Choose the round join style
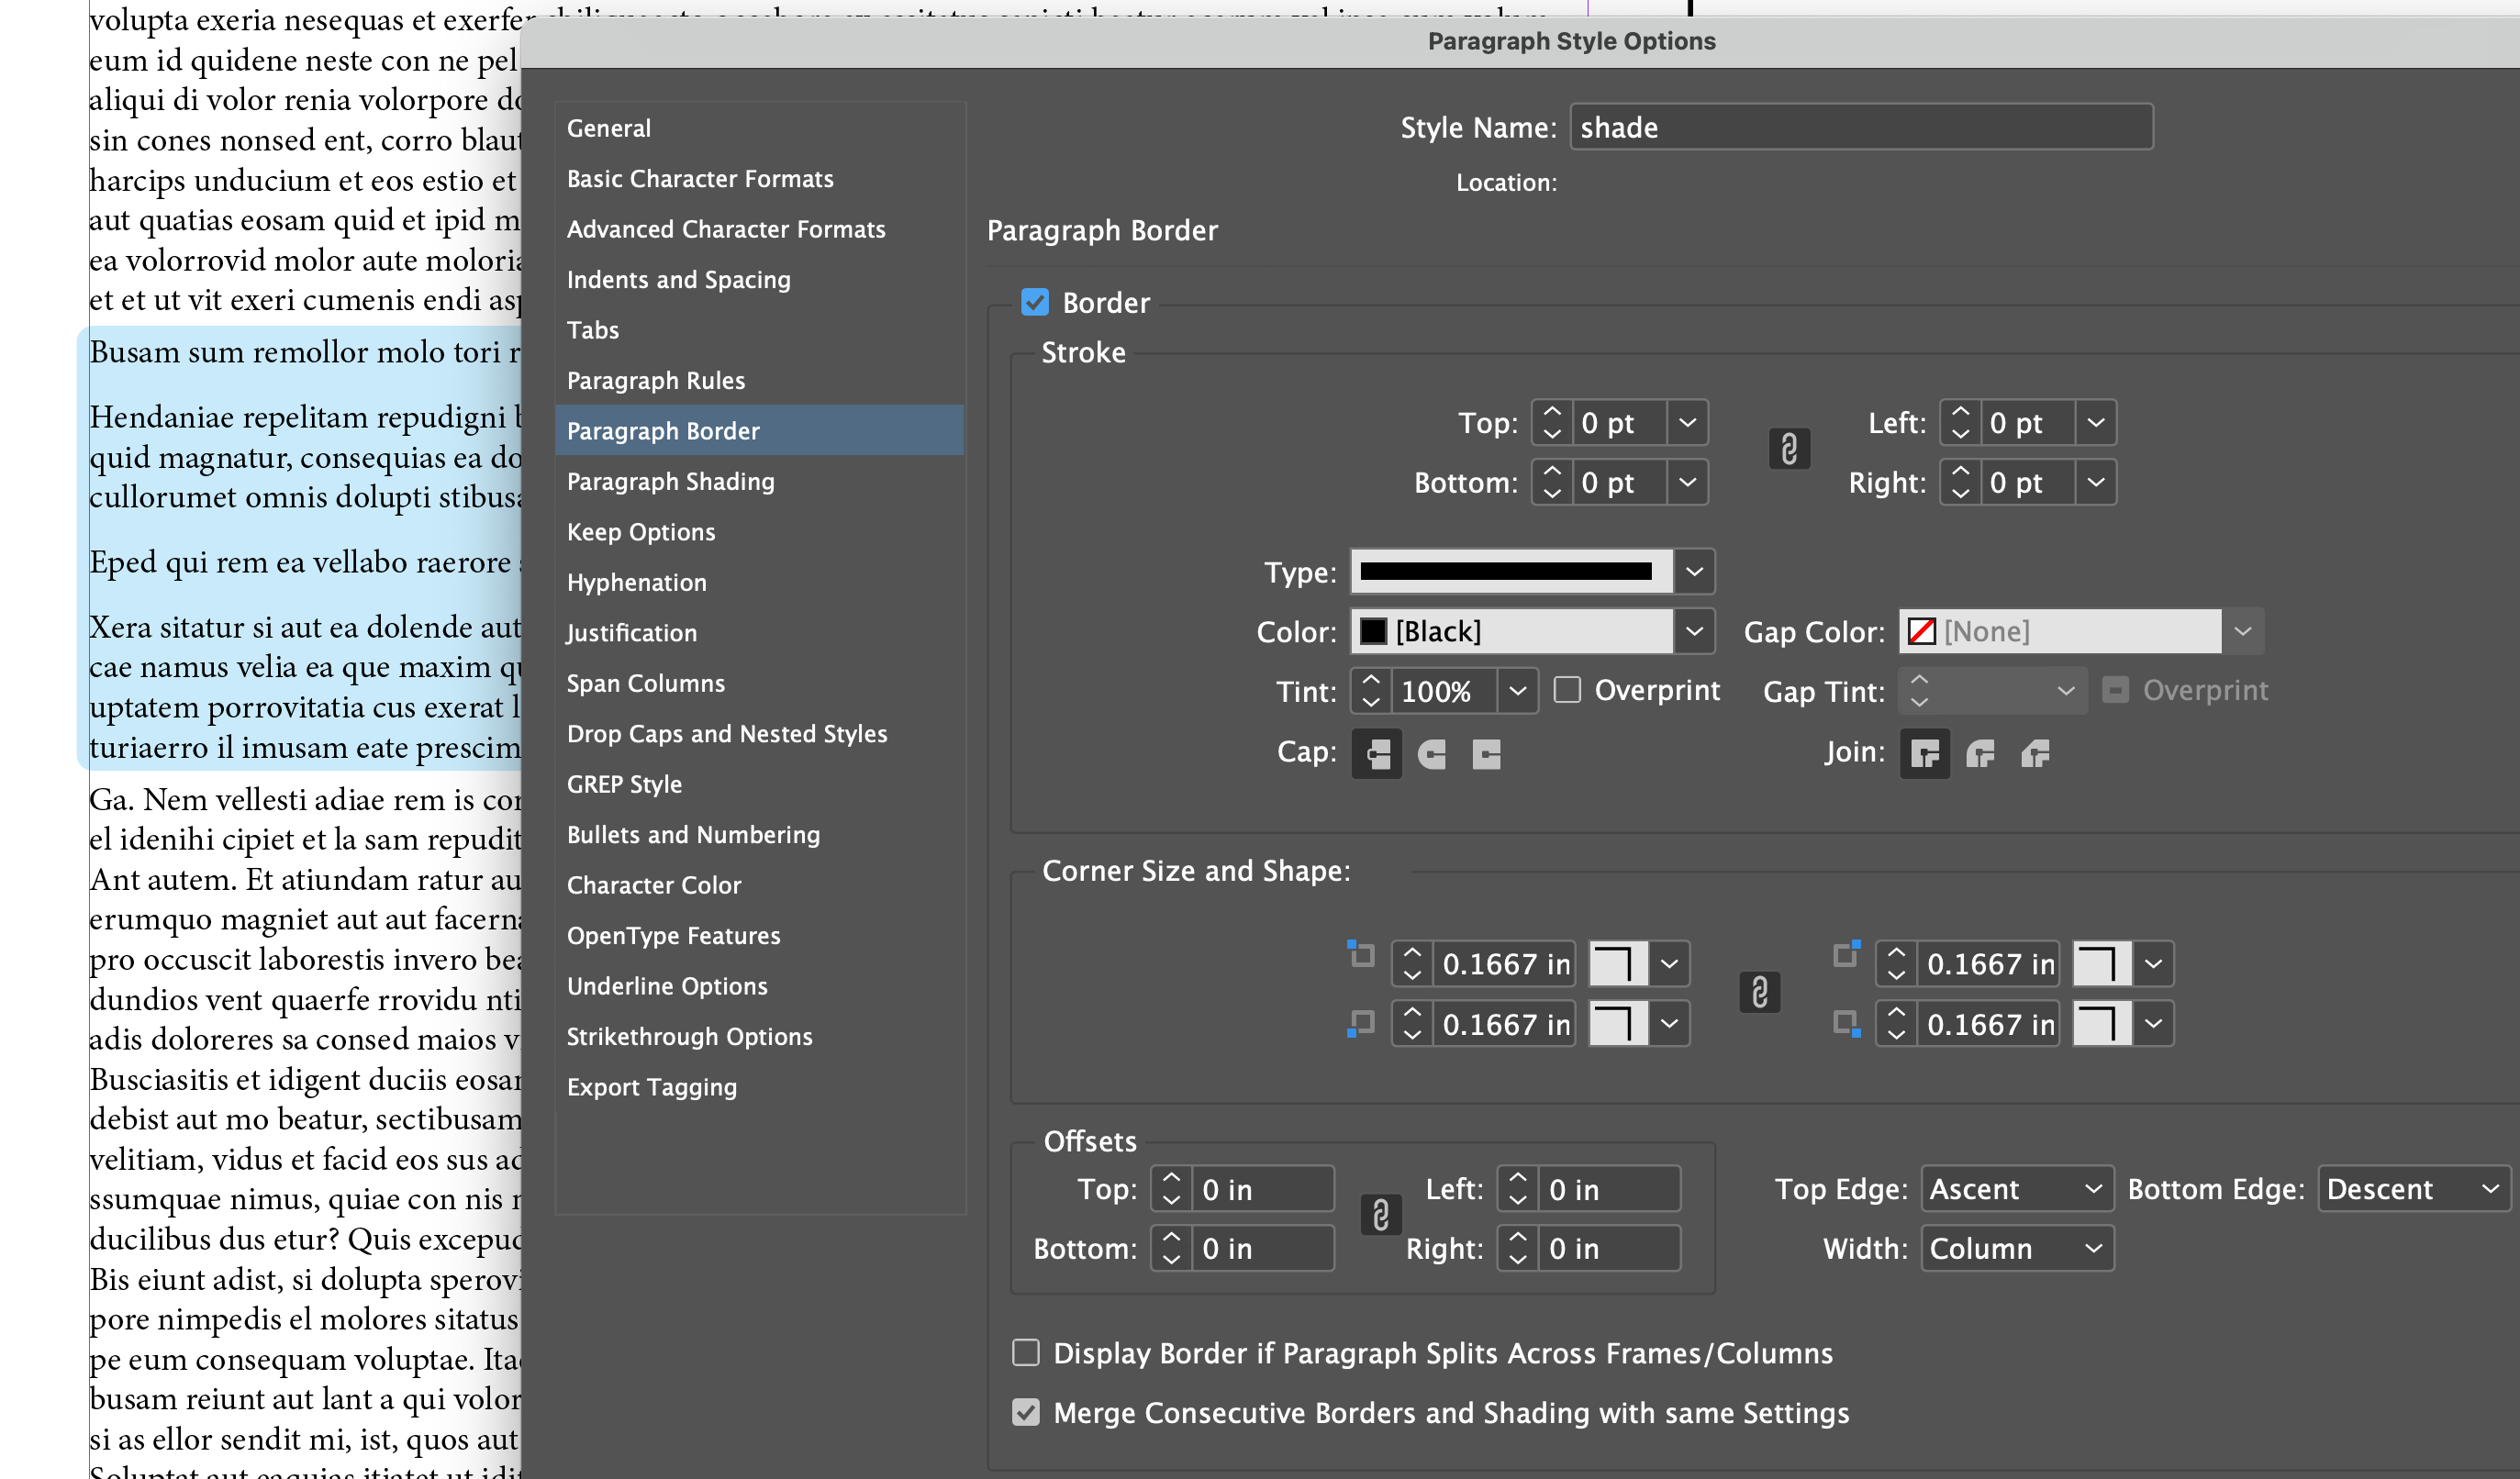Image resolution: width=2520 pixels, height=1479 pixels. 1981,754
